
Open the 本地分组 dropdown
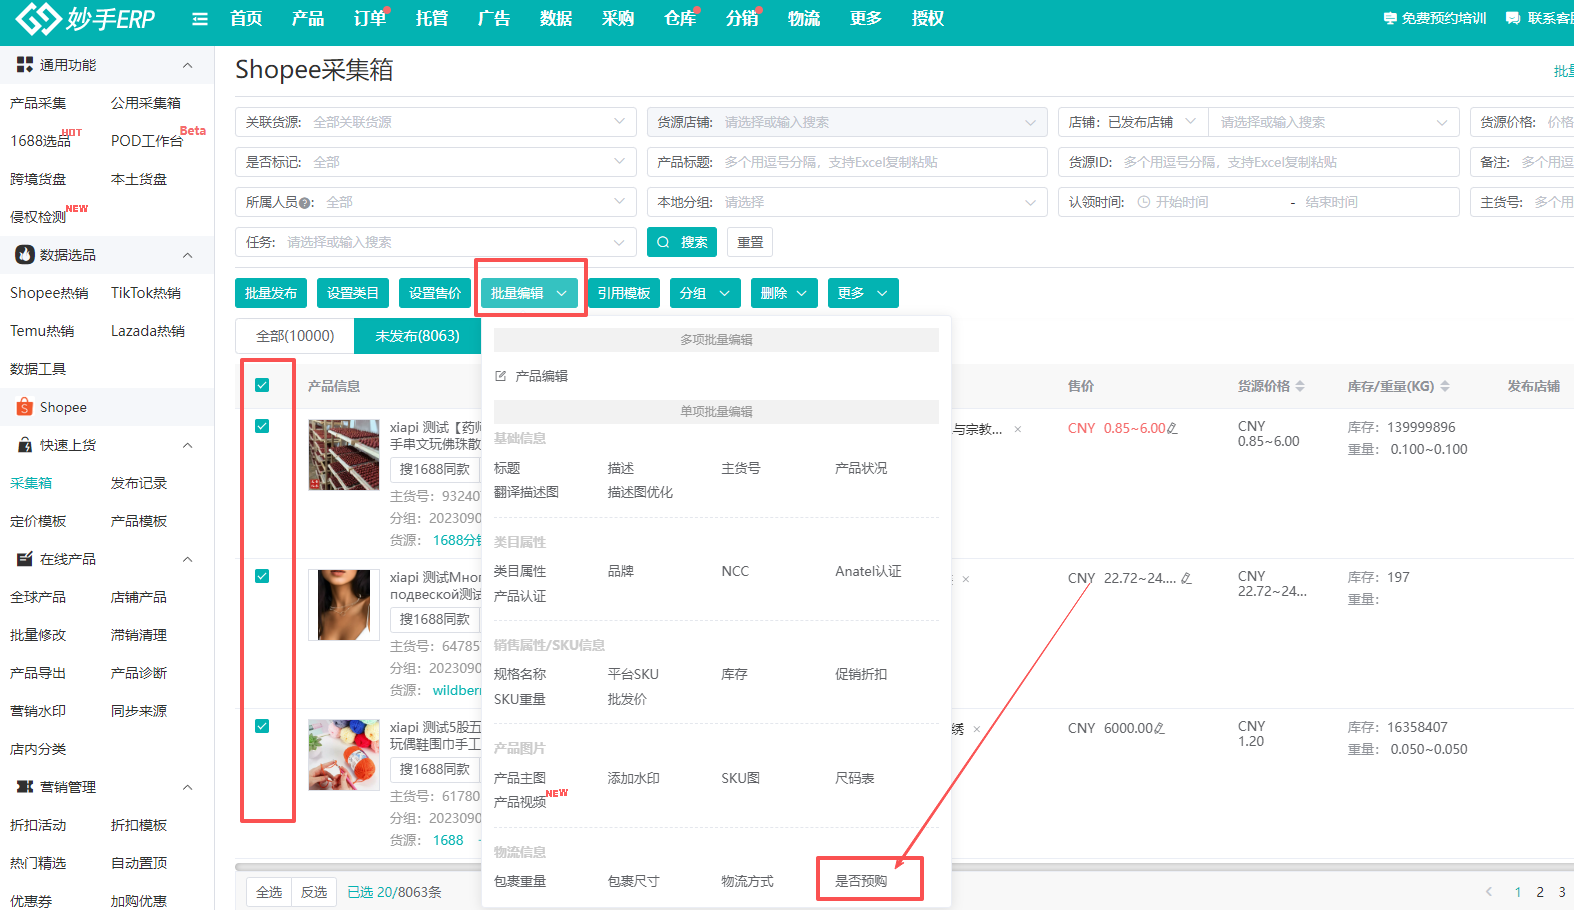coord(847,202)
